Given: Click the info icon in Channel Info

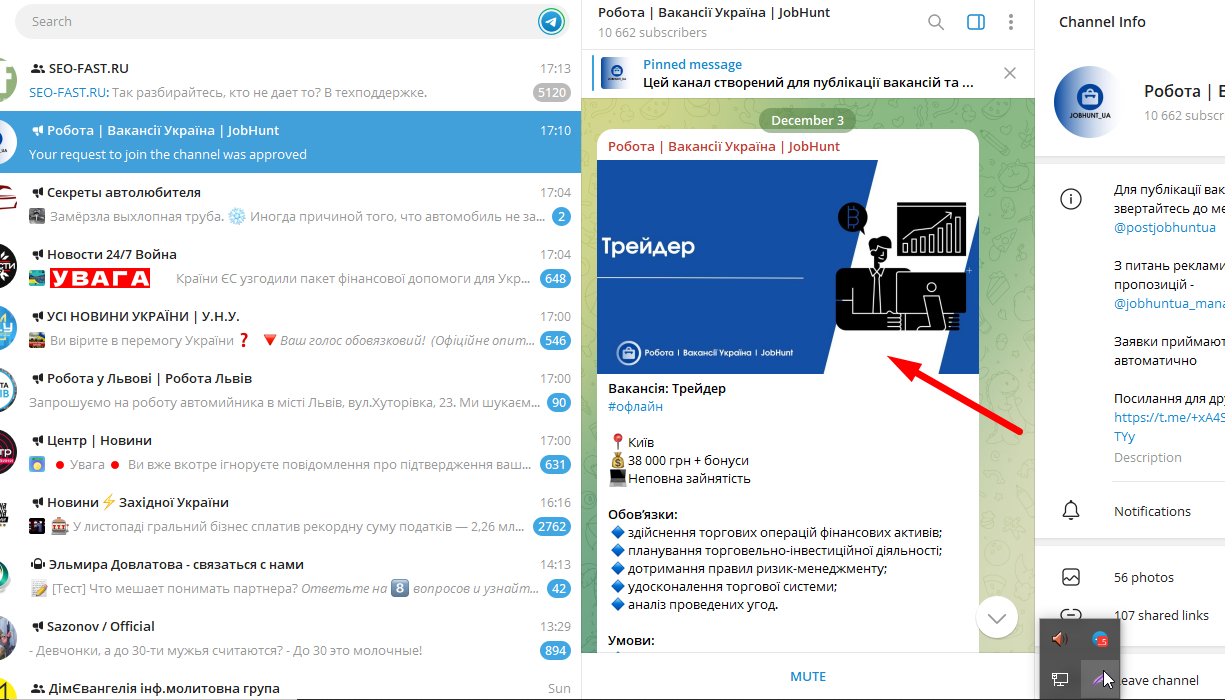Looking at the screenshot, I should (1071, 199).
